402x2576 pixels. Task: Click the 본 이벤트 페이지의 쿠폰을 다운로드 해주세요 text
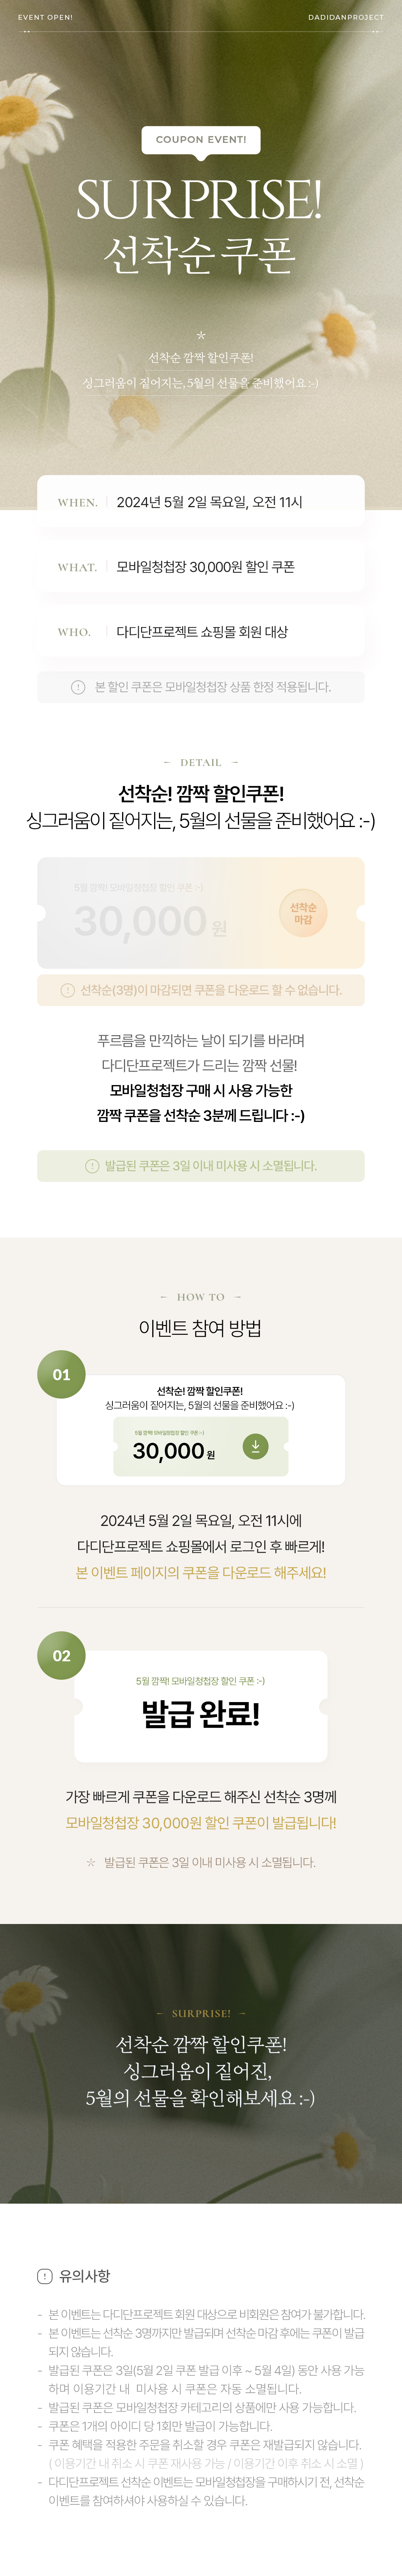pos(201,1573)
